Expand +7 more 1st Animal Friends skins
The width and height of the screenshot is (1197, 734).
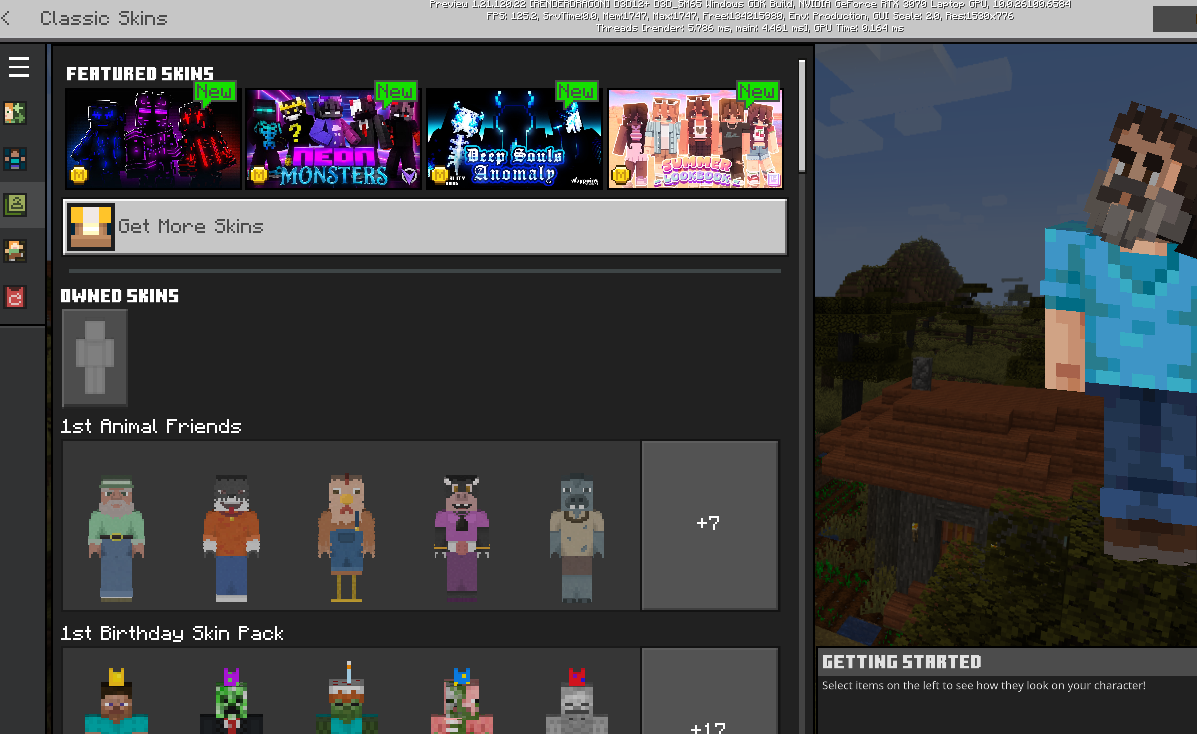(710, 525)
